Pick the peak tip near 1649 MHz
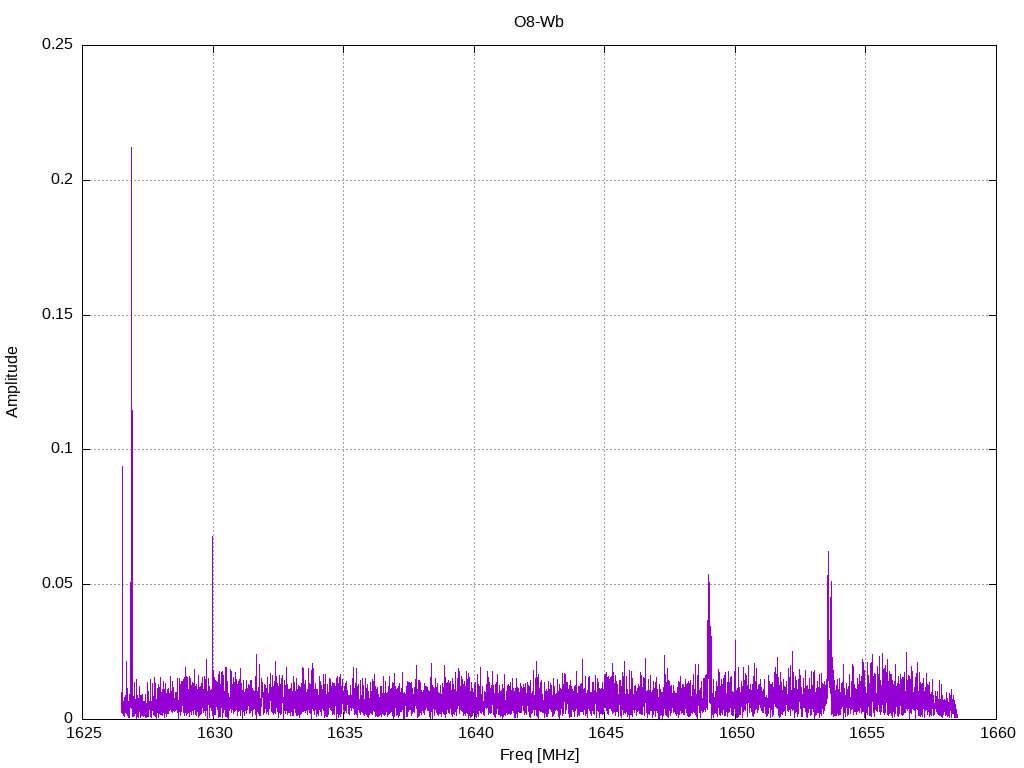Viewport: 1024px width, 768px height. [708, 575]
